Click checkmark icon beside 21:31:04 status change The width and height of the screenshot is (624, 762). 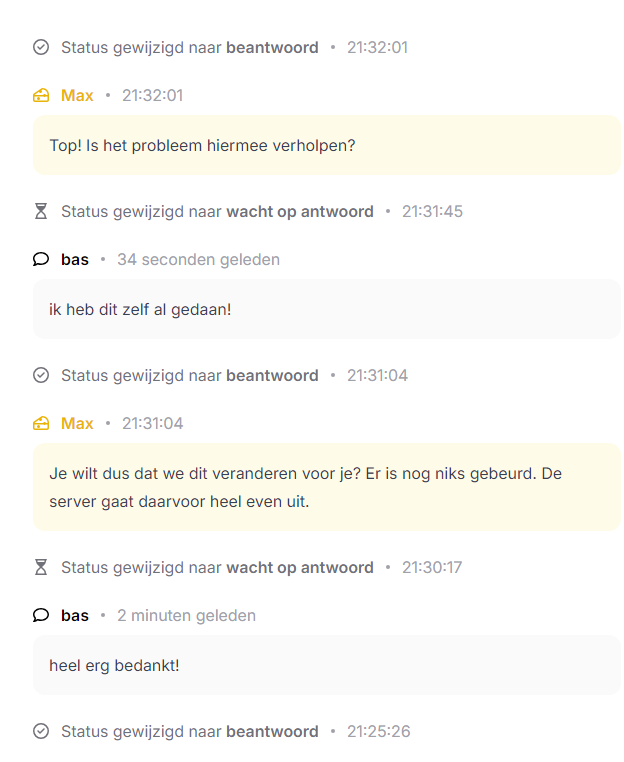(x=41, y=375)
